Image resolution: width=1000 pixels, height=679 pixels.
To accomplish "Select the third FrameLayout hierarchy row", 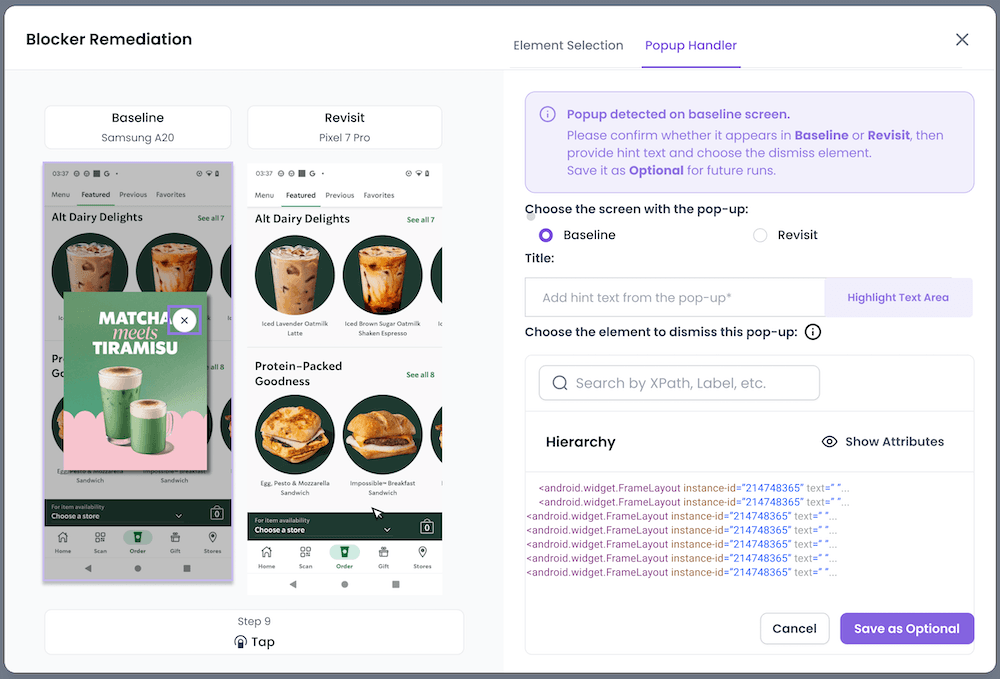I will [682, 516].
